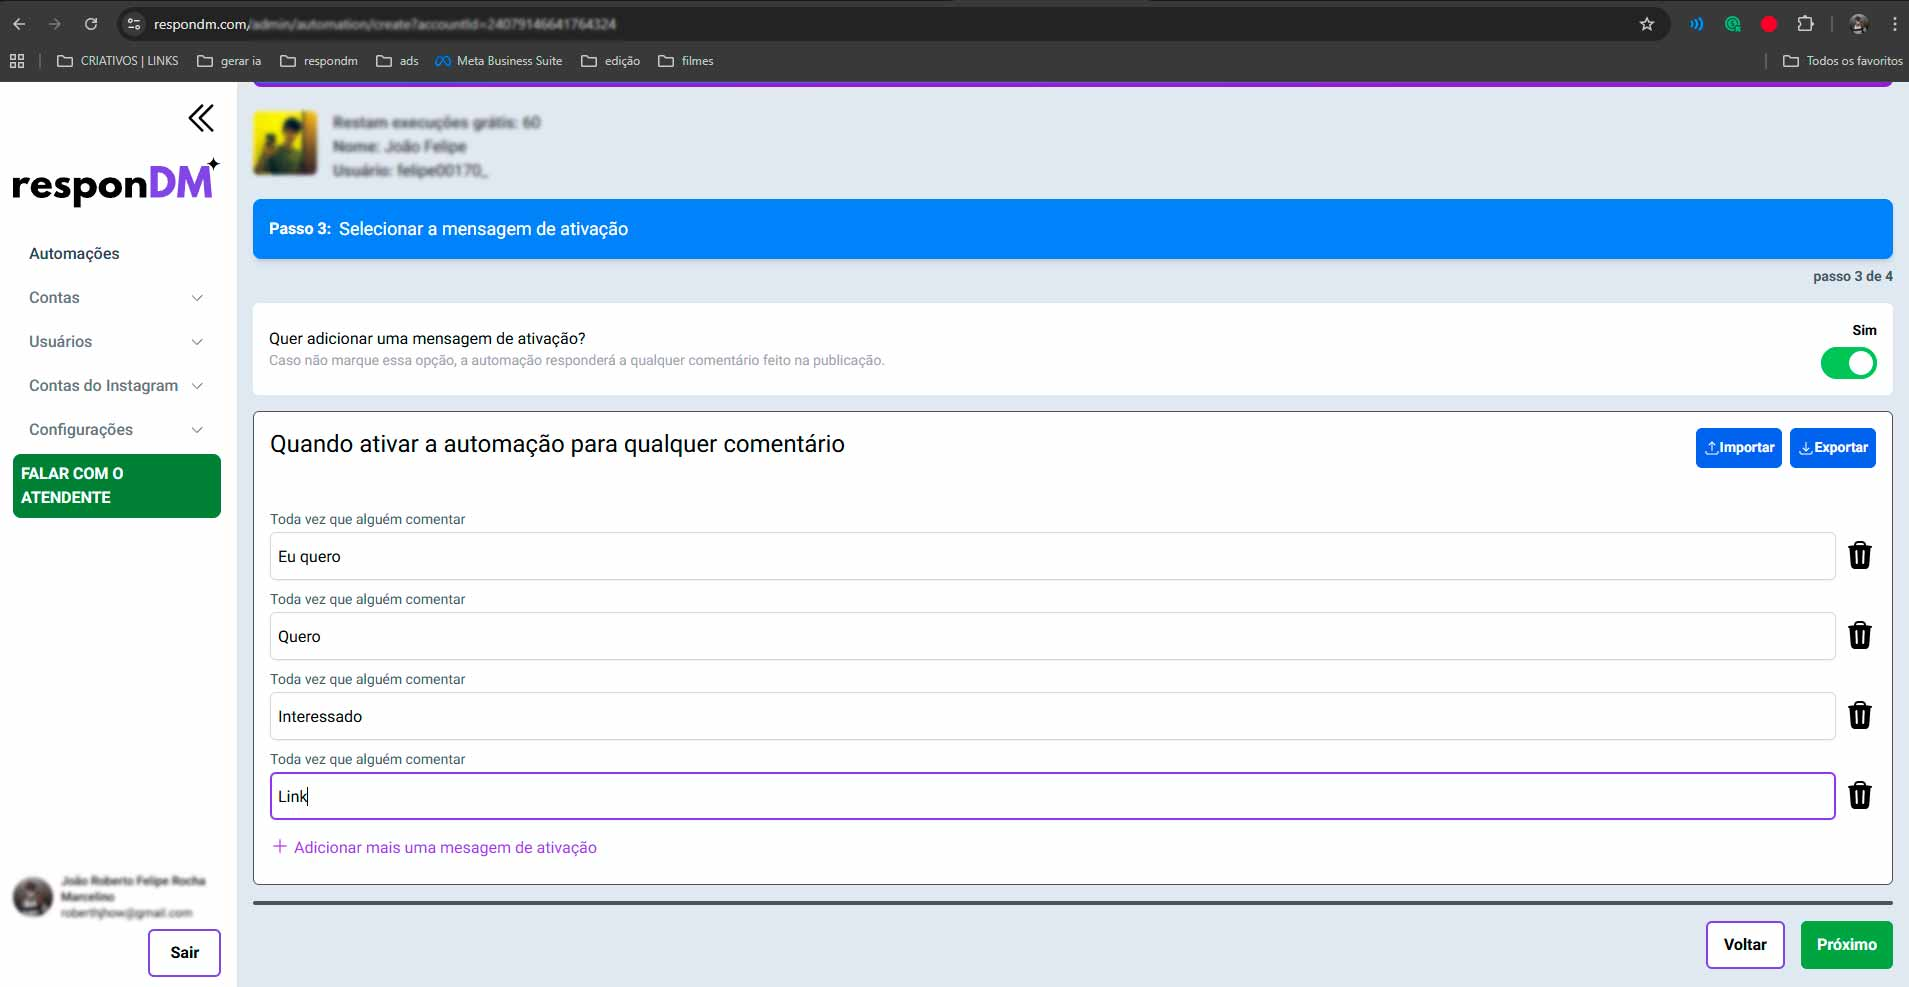The width and height of the screenshot is (1909, 987).
Task: Open the browser extensions puzzle icon
Action: (x=1805, y=24)
